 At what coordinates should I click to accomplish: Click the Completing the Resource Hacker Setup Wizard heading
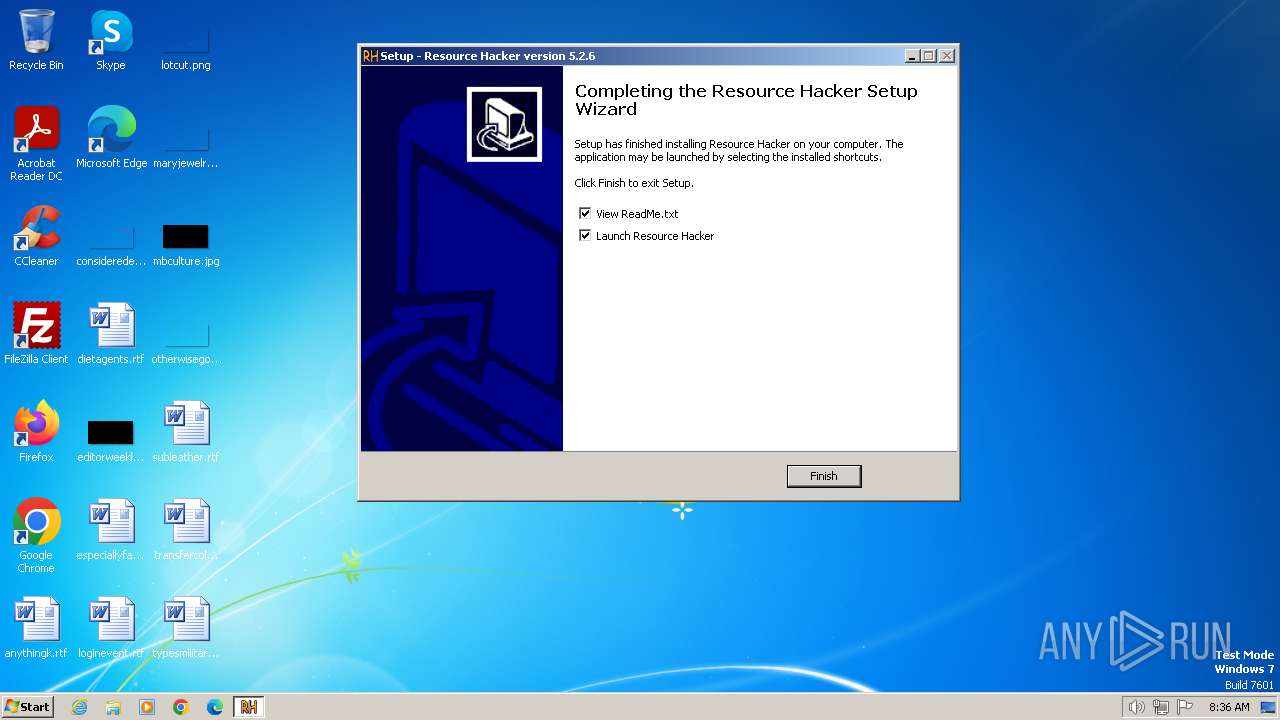point(746,100)
